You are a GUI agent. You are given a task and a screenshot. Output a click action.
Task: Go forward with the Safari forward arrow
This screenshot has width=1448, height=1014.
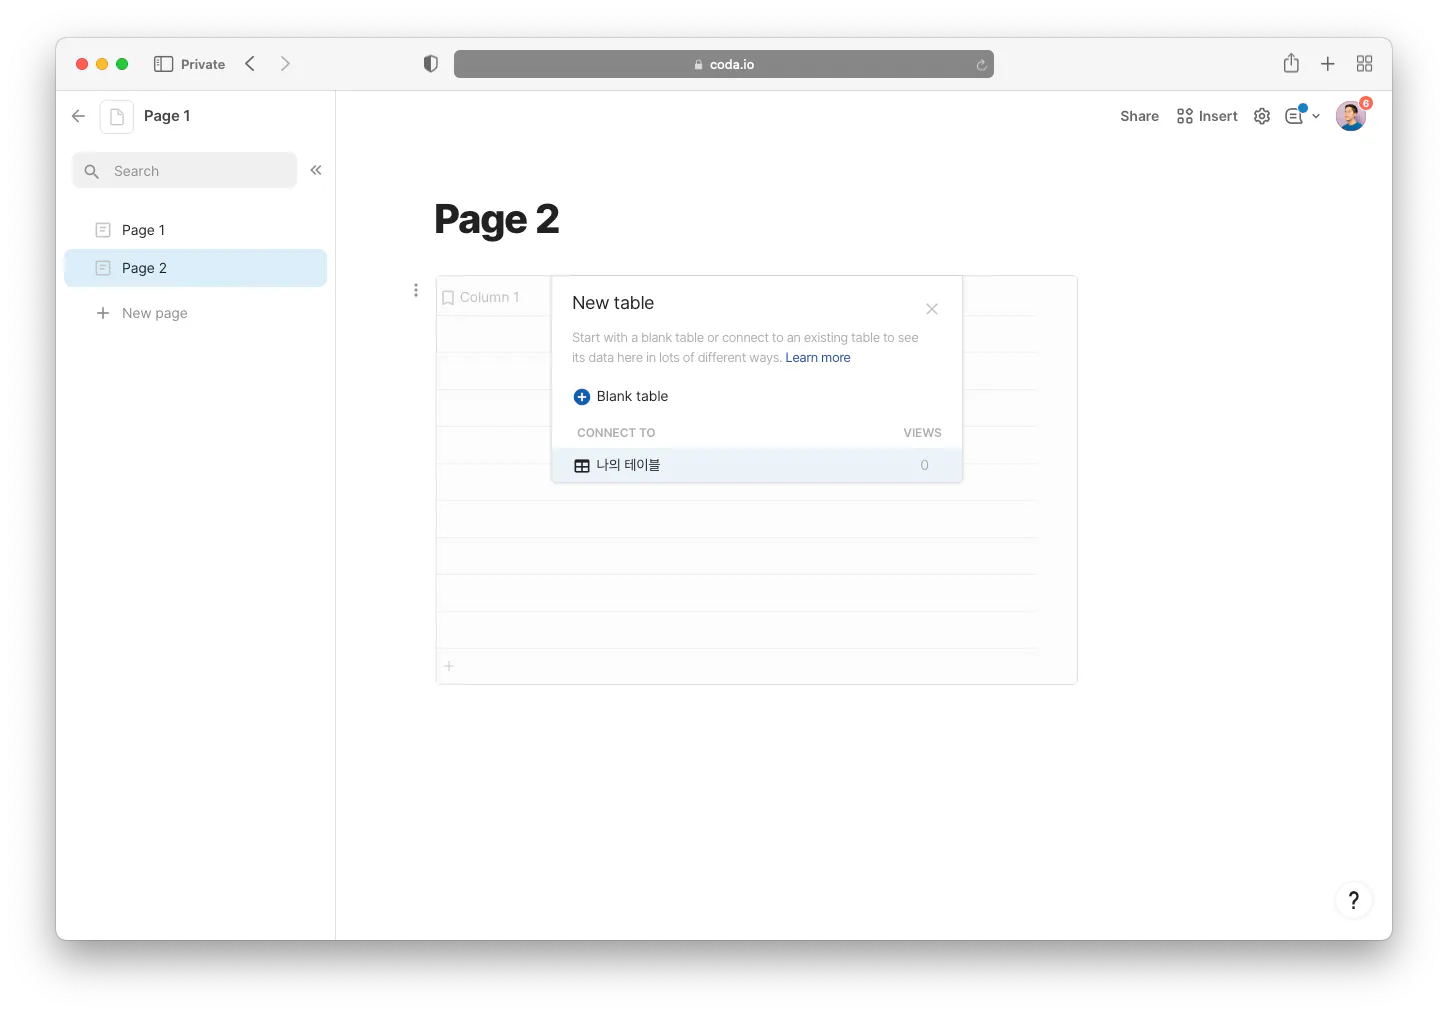[x=285, y=64]
